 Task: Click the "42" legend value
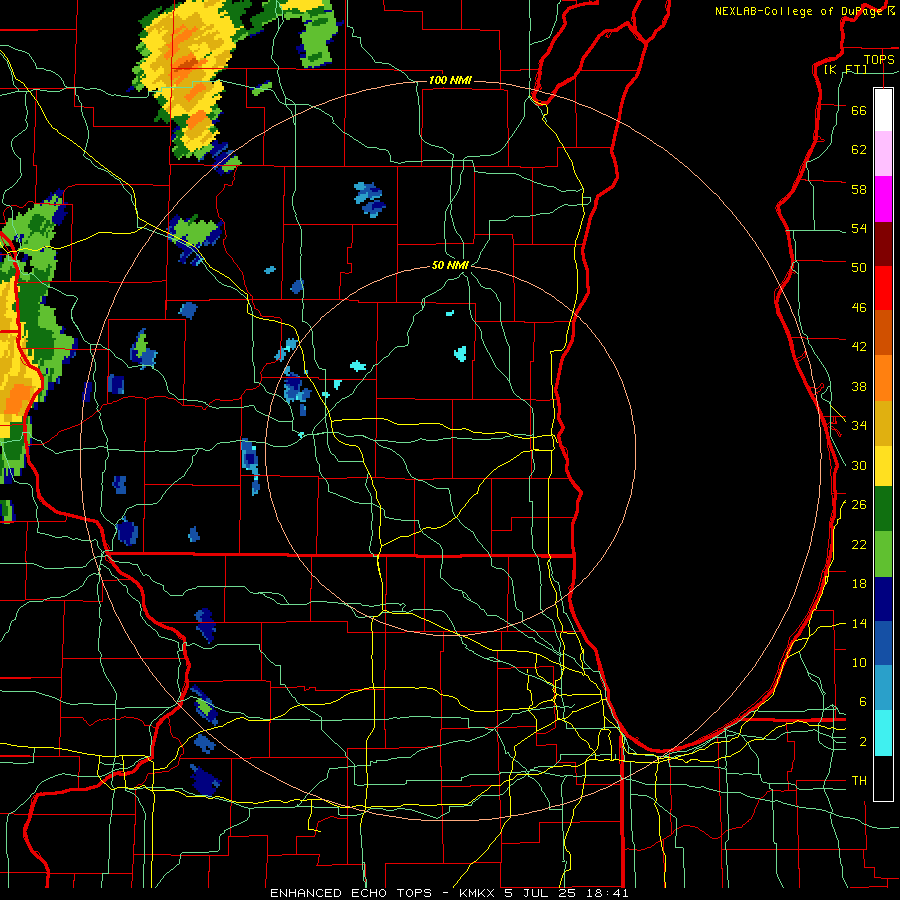pyautogui.click(x=859, y=347)
